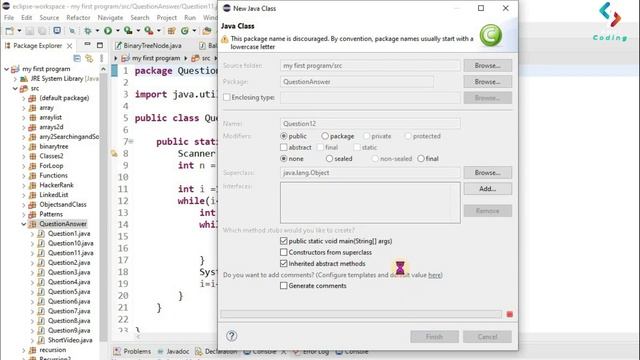
Task: Collapse the my first program project
Action: point(7,69)
